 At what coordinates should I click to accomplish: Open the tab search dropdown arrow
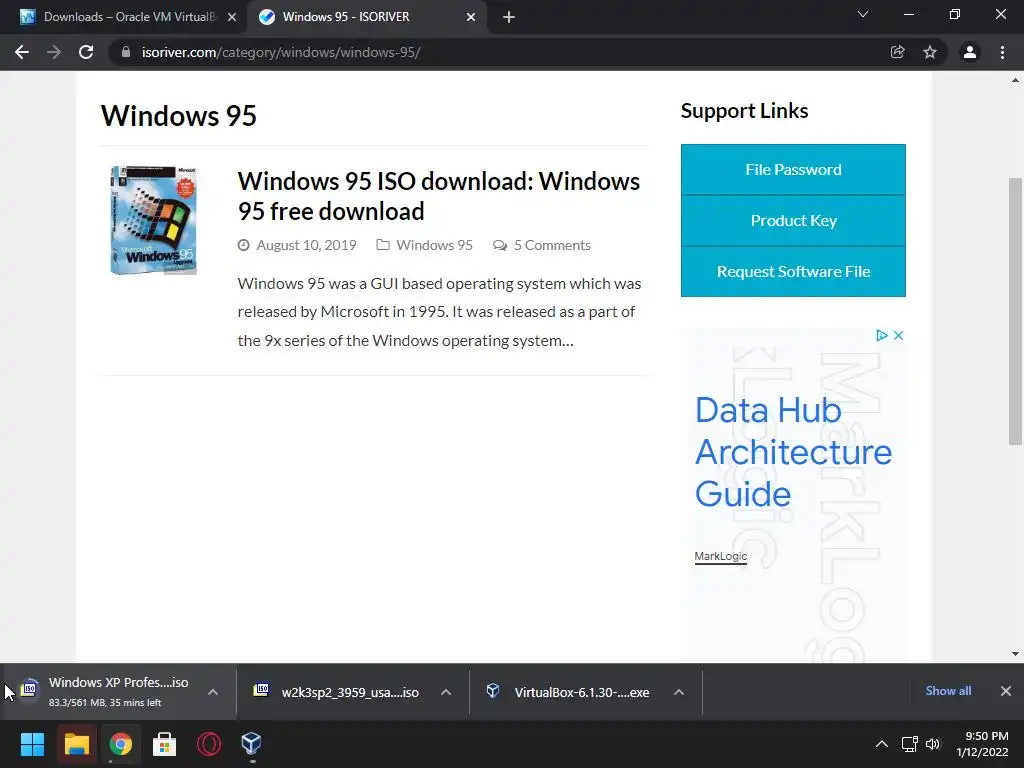point(863,14)
